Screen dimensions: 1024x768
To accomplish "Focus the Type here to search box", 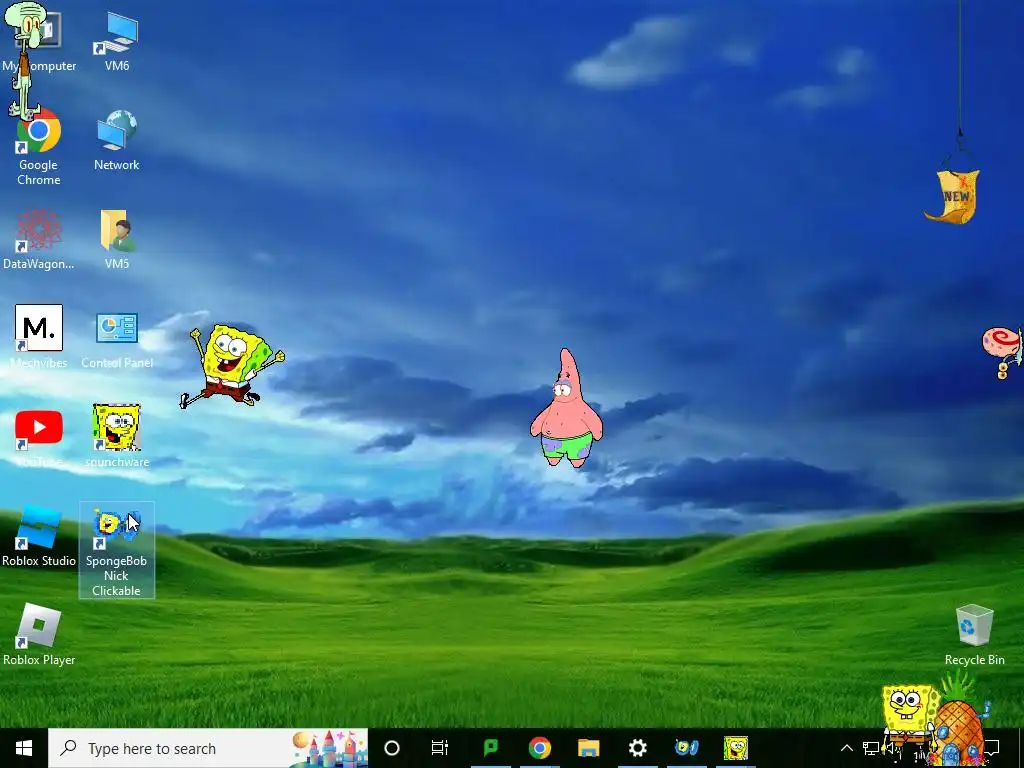I will pos(208,748).
